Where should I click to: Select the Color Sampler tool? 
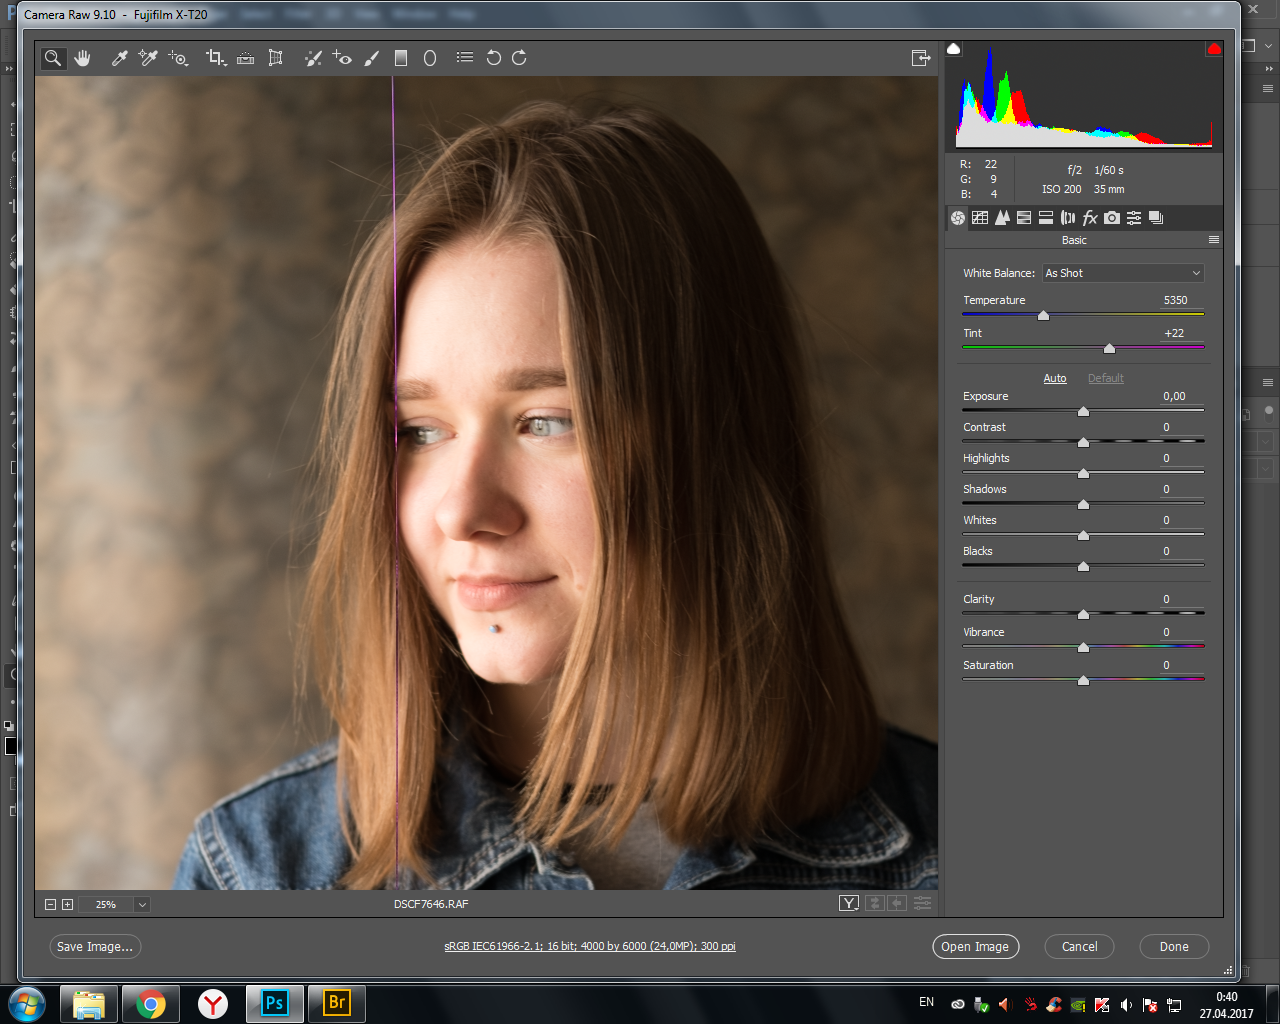click(x=148, y=58)
